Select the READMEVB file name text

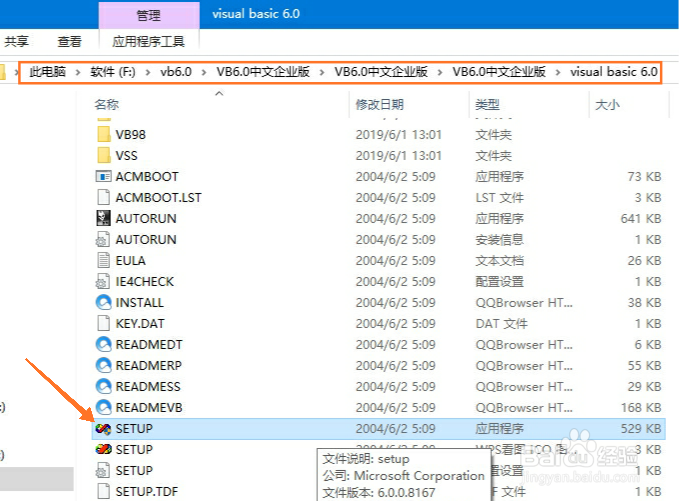[x=149, y=407]
